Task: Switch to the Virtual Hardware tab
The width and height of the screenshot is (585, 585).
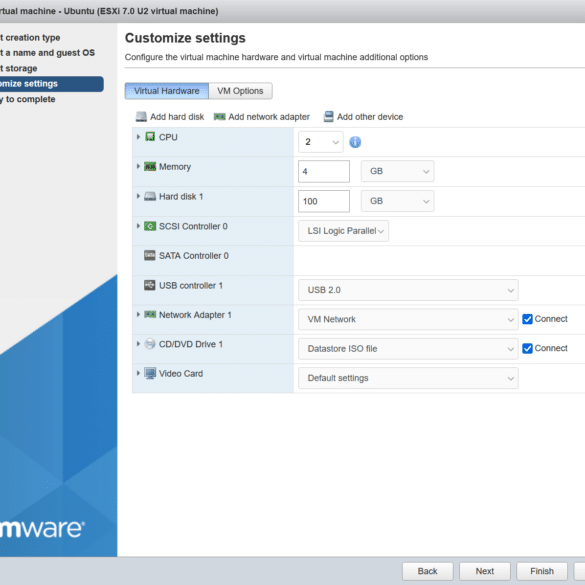Action: [x=167, y=91]
